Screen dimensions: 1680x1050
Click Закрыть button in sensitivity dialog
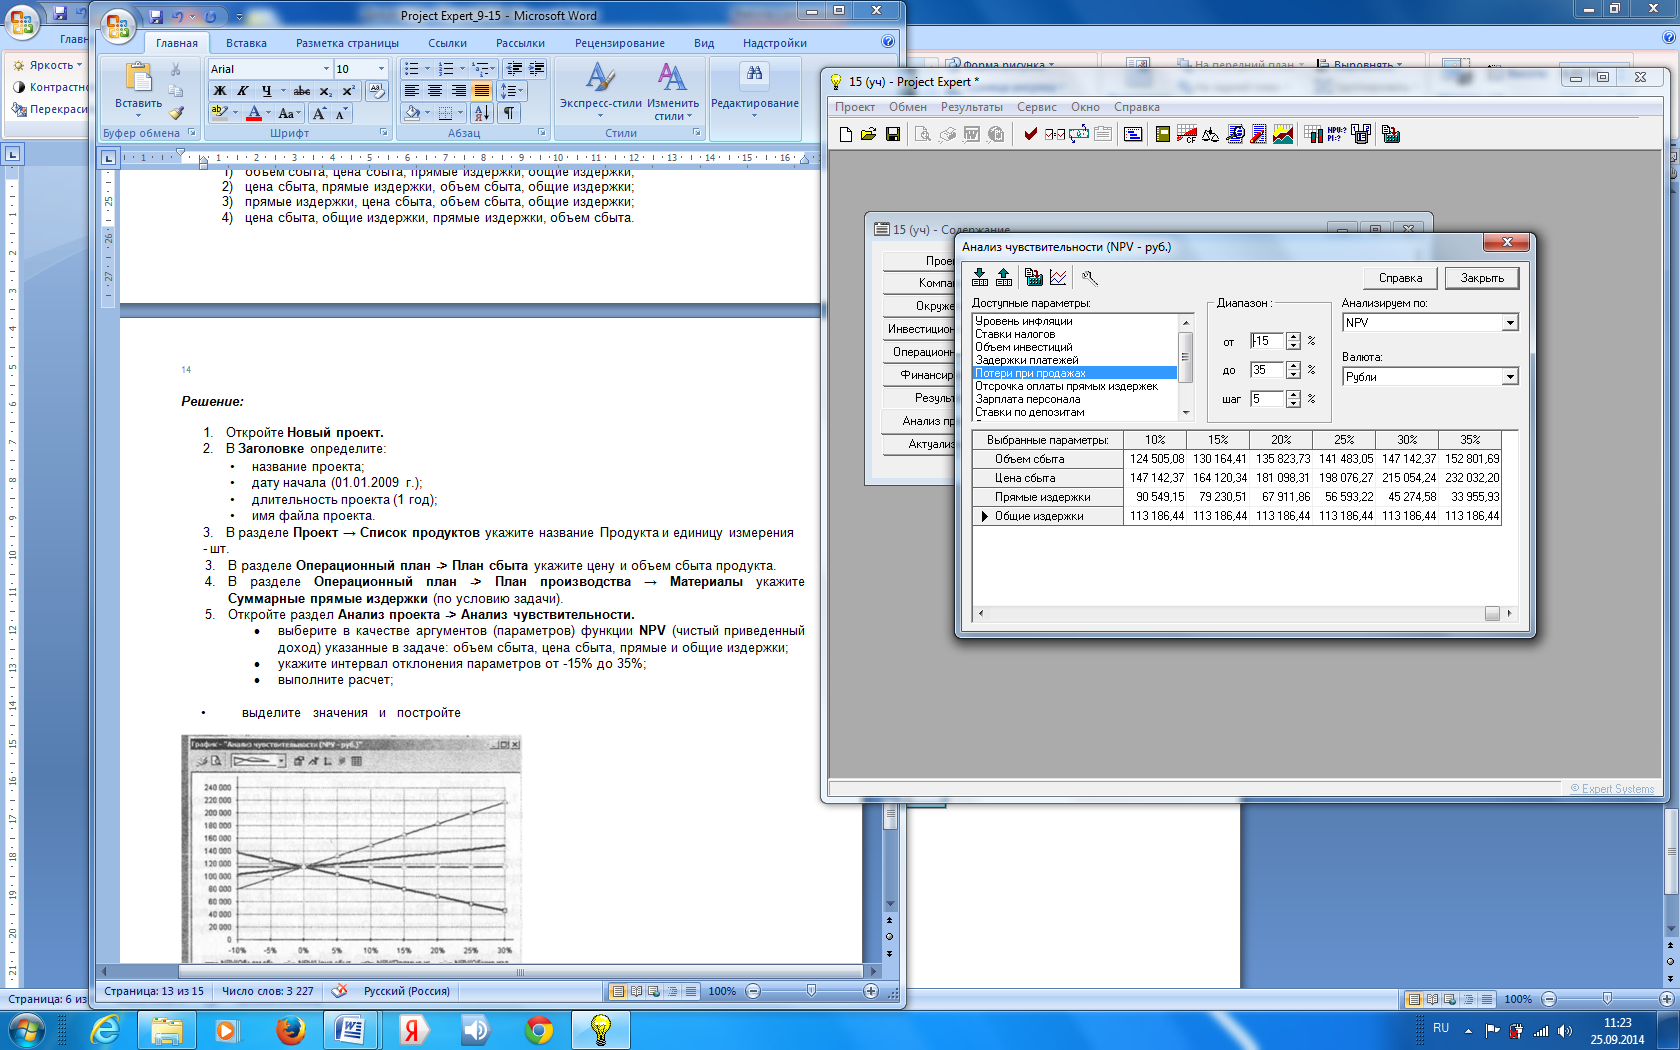[1482, 278]
